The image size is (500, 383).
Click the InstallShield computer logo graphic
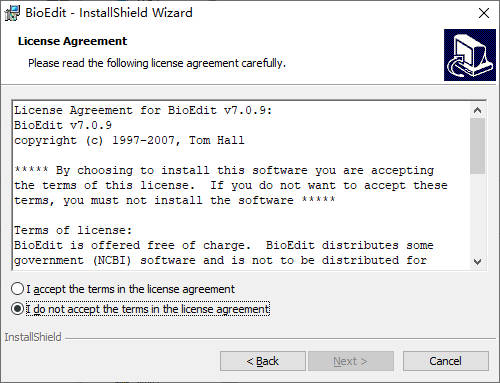tap(470, 55)
